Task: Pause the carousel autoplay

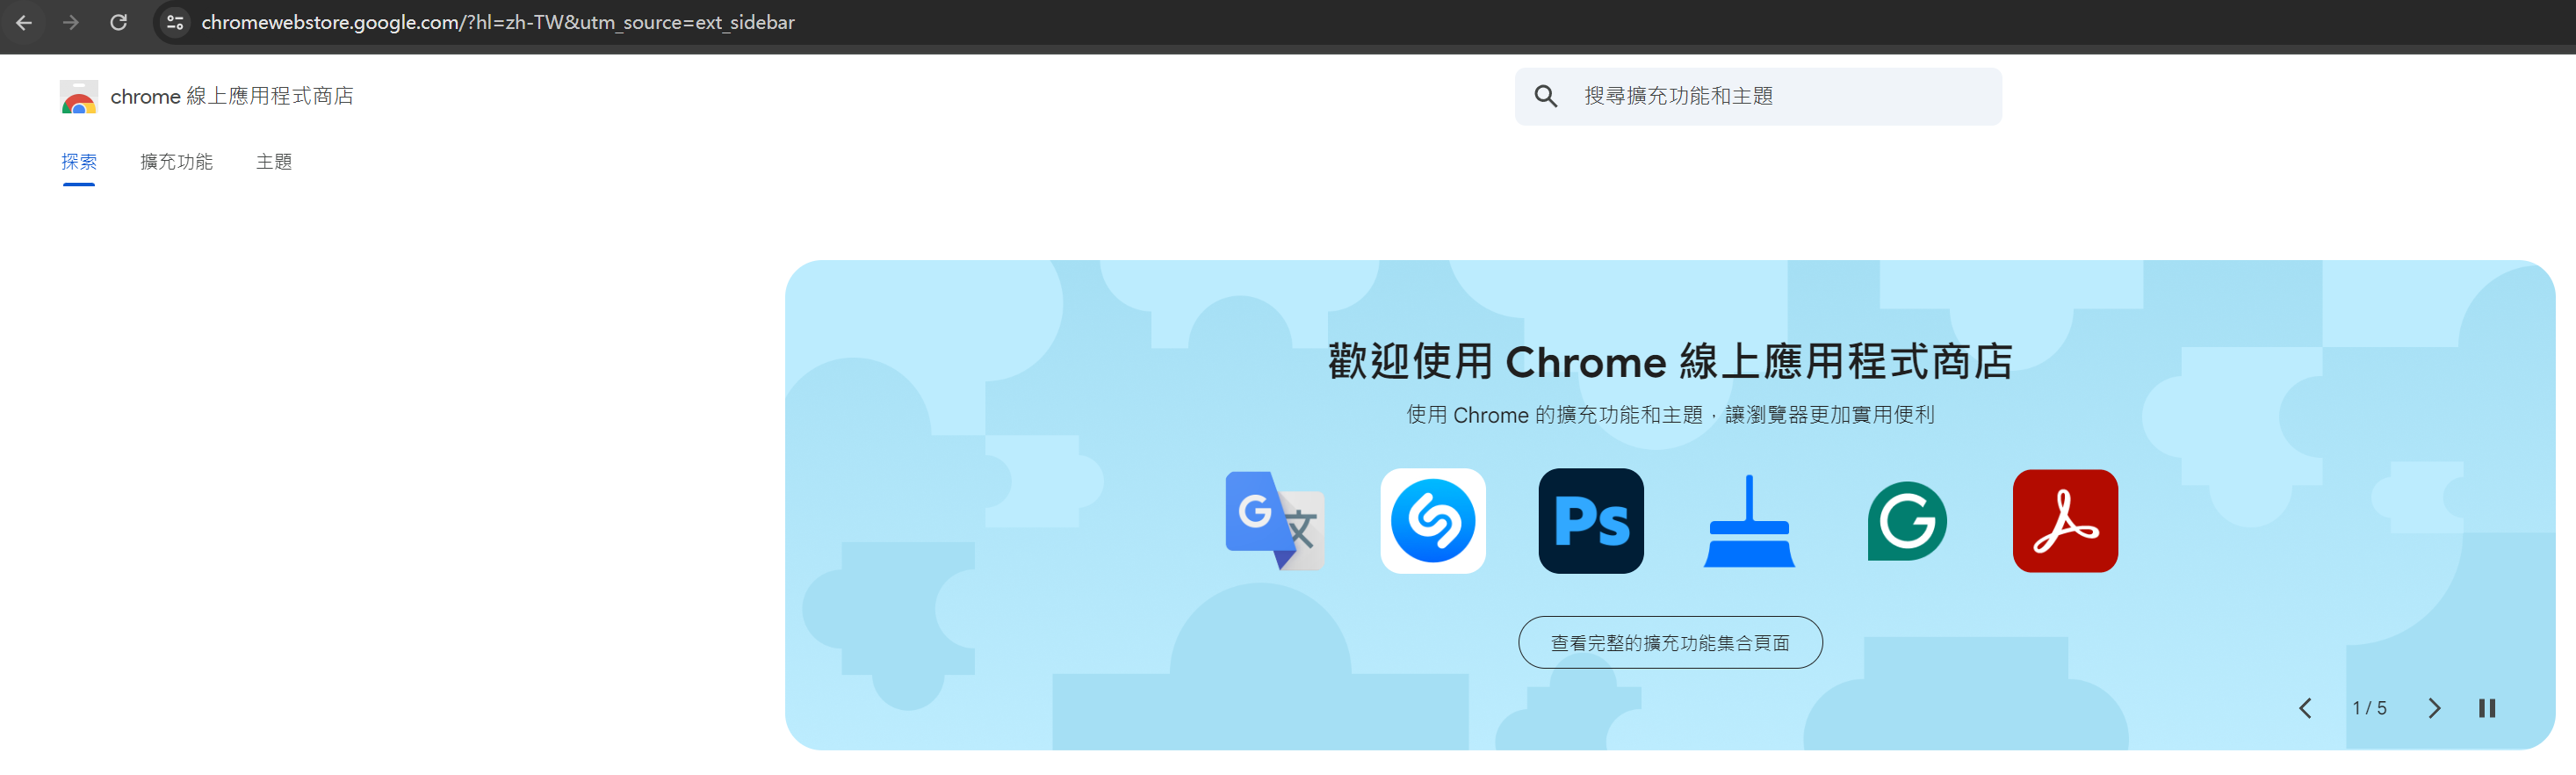Action: click(x=2487, y=709)
